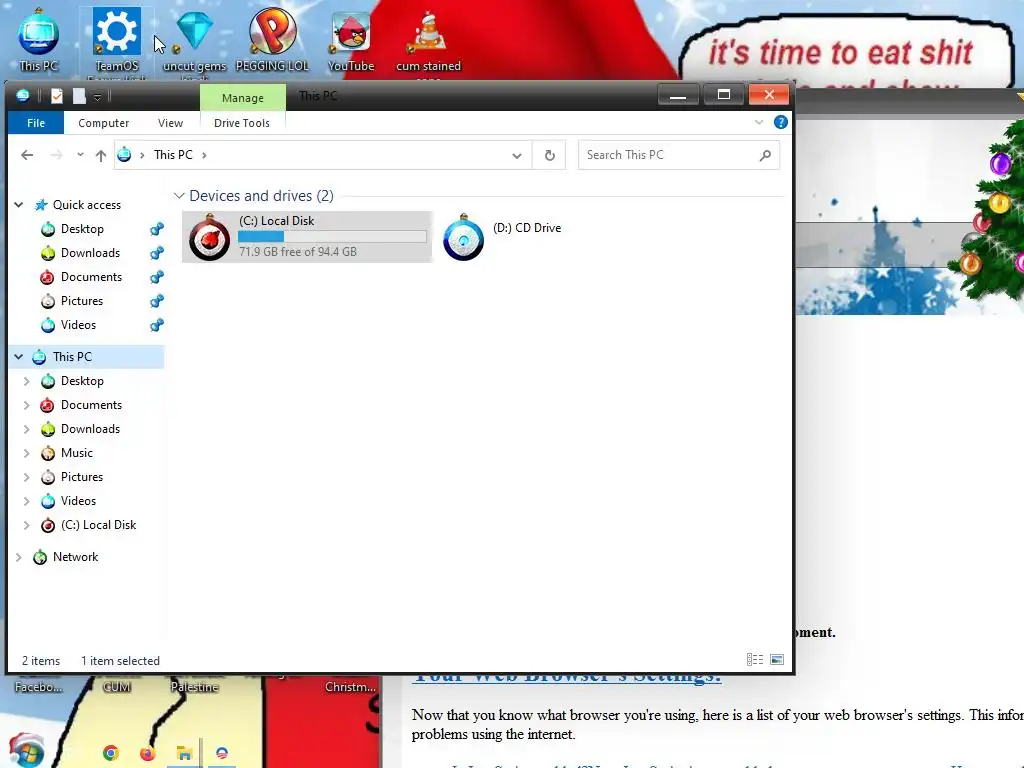Select (C:) Local Disk in navigation tree
Screen dimensions: 1024x768
pos(98,524)
